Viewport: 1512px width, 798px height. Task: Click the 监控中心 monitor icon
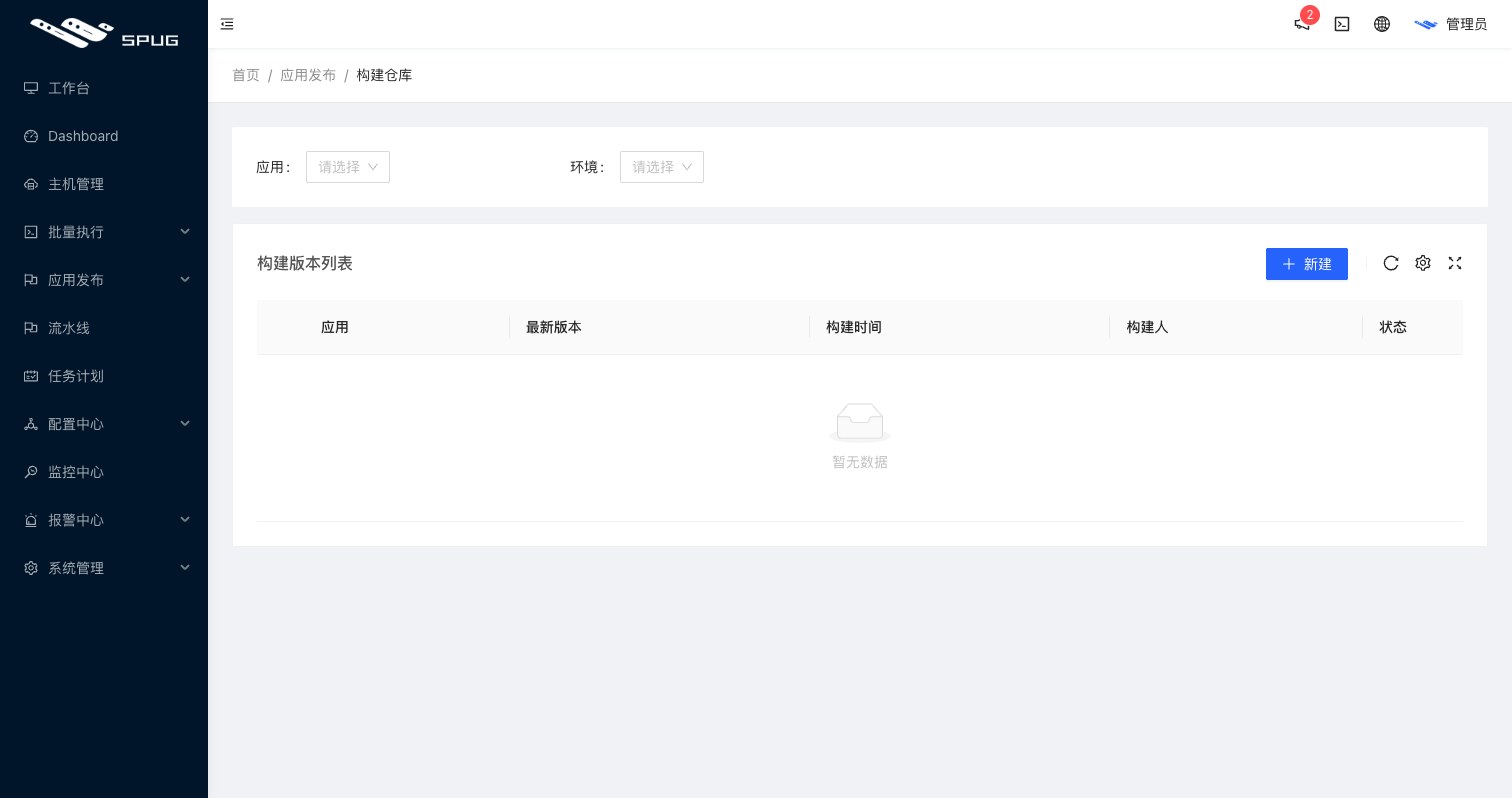click(x=31, y=472)
